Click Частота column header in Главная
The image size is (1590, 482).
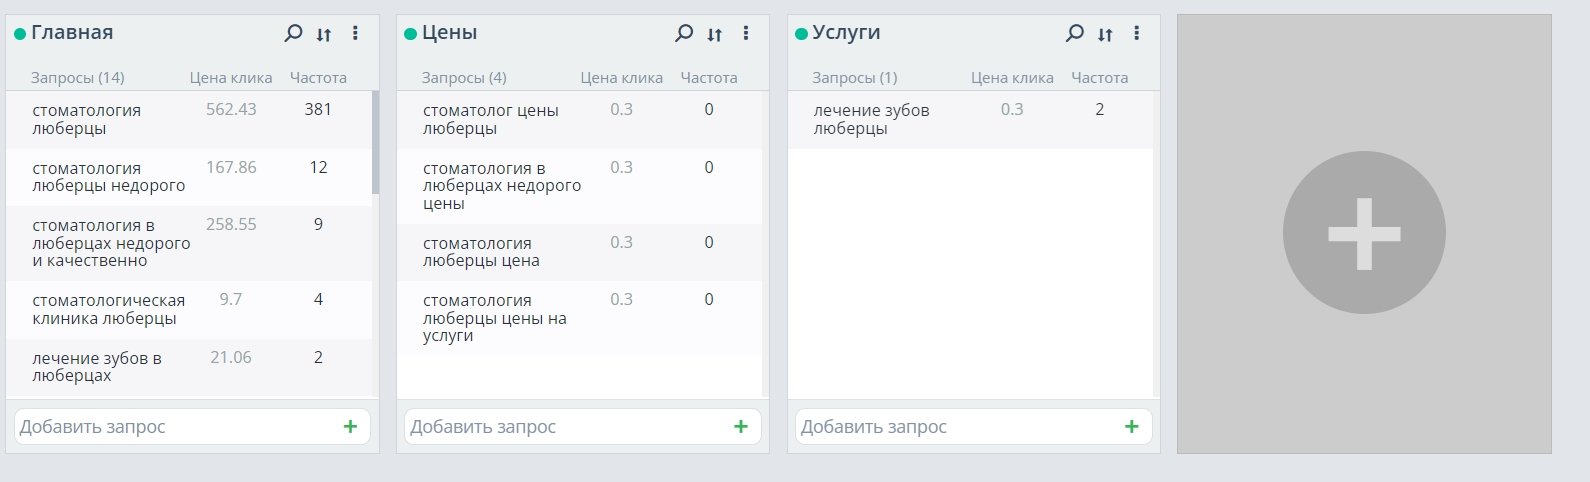pyautogui.click(x=318, y=77)
